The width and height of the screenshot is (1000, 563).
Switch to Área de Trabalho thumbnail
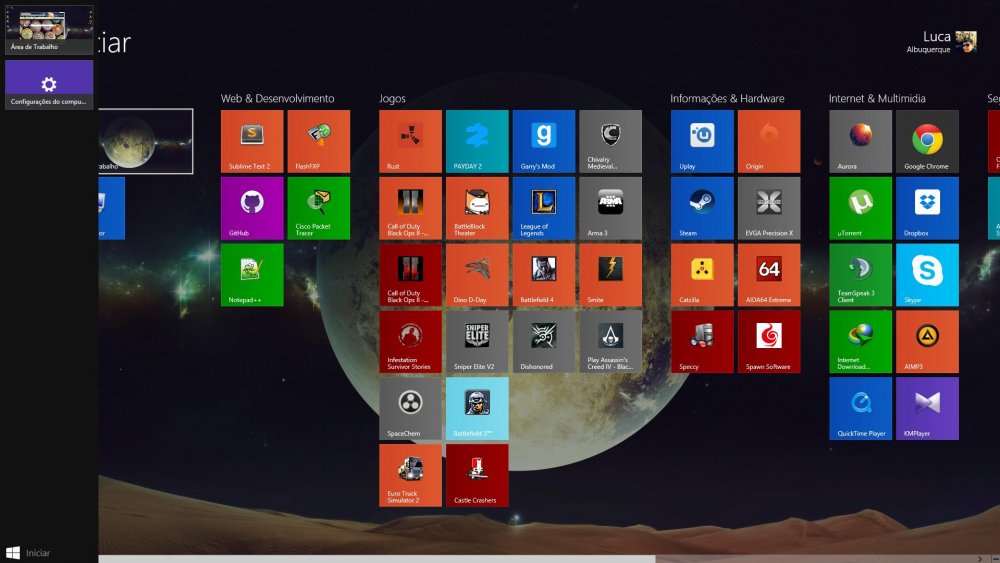[49, 29]
